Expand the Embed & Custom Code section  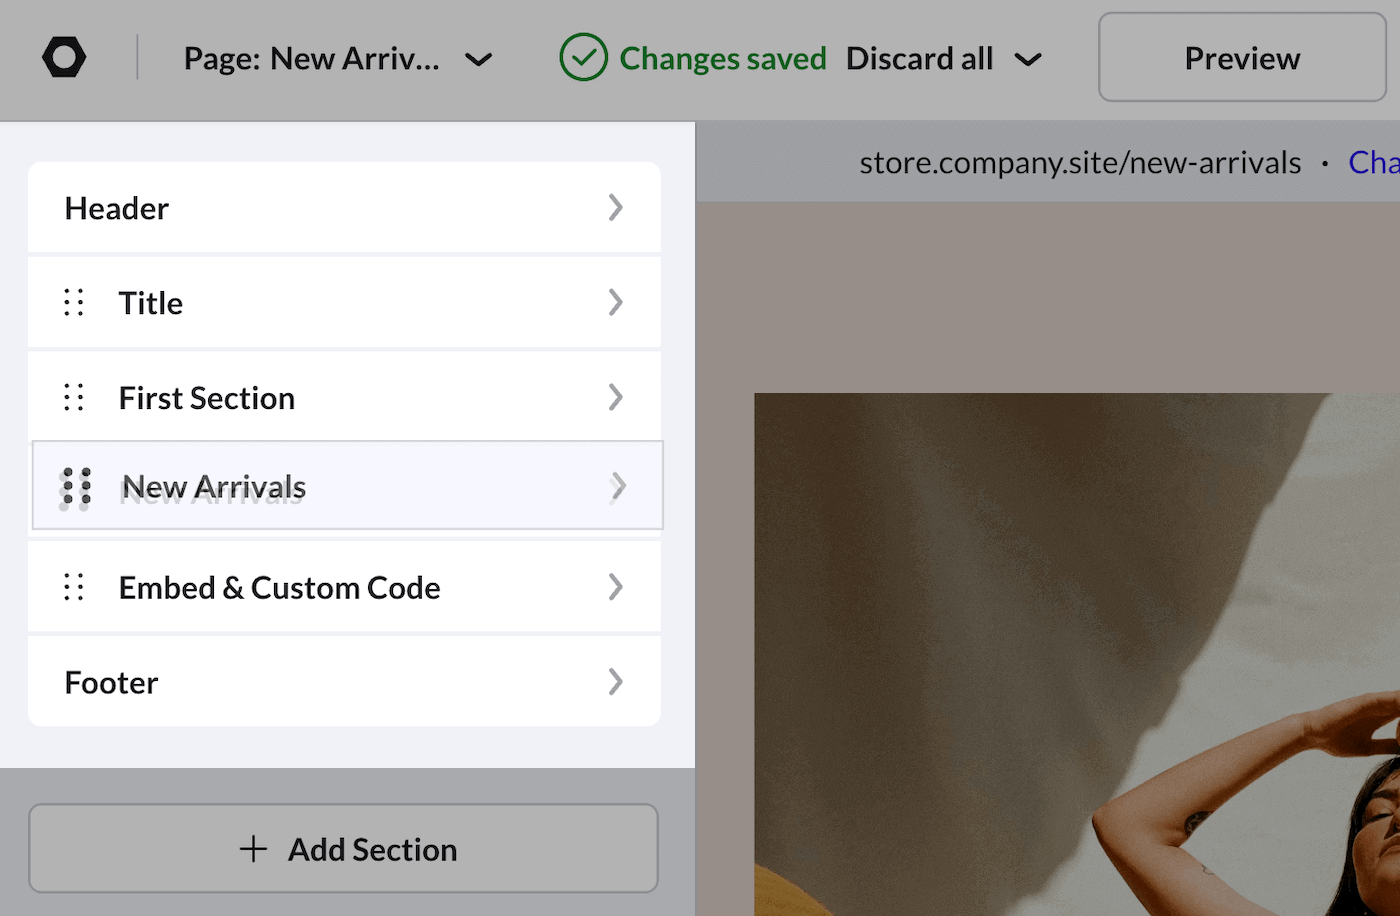point(616,587)
